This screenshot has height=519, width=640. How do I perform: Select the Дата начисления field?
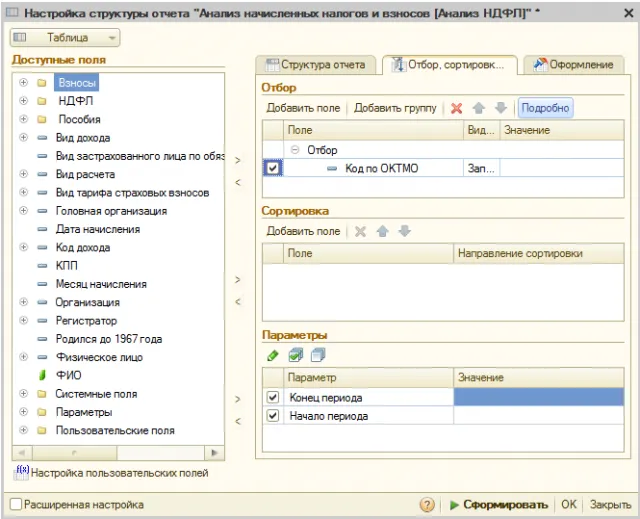pos(98,229)
